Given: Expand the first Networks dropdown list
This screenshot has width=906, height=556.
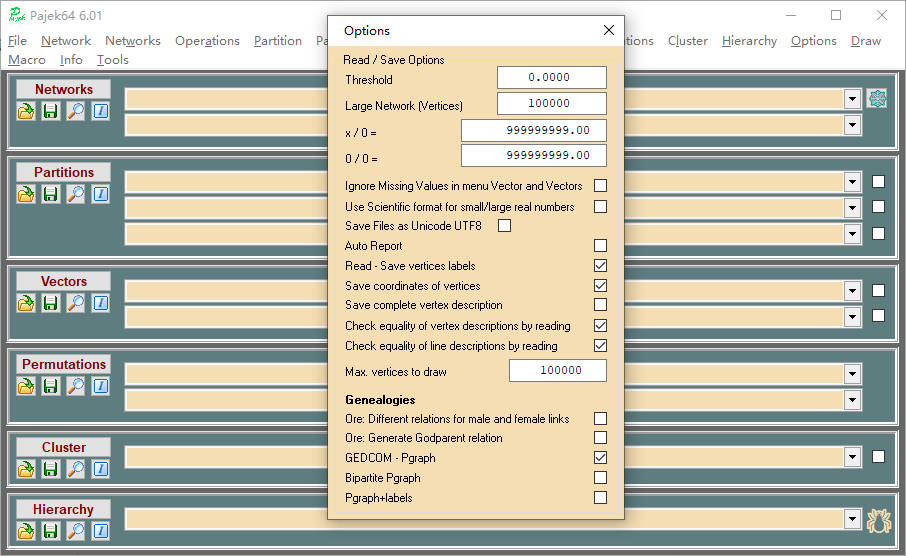Looking at the screenshot, I should tap(852, 99).
